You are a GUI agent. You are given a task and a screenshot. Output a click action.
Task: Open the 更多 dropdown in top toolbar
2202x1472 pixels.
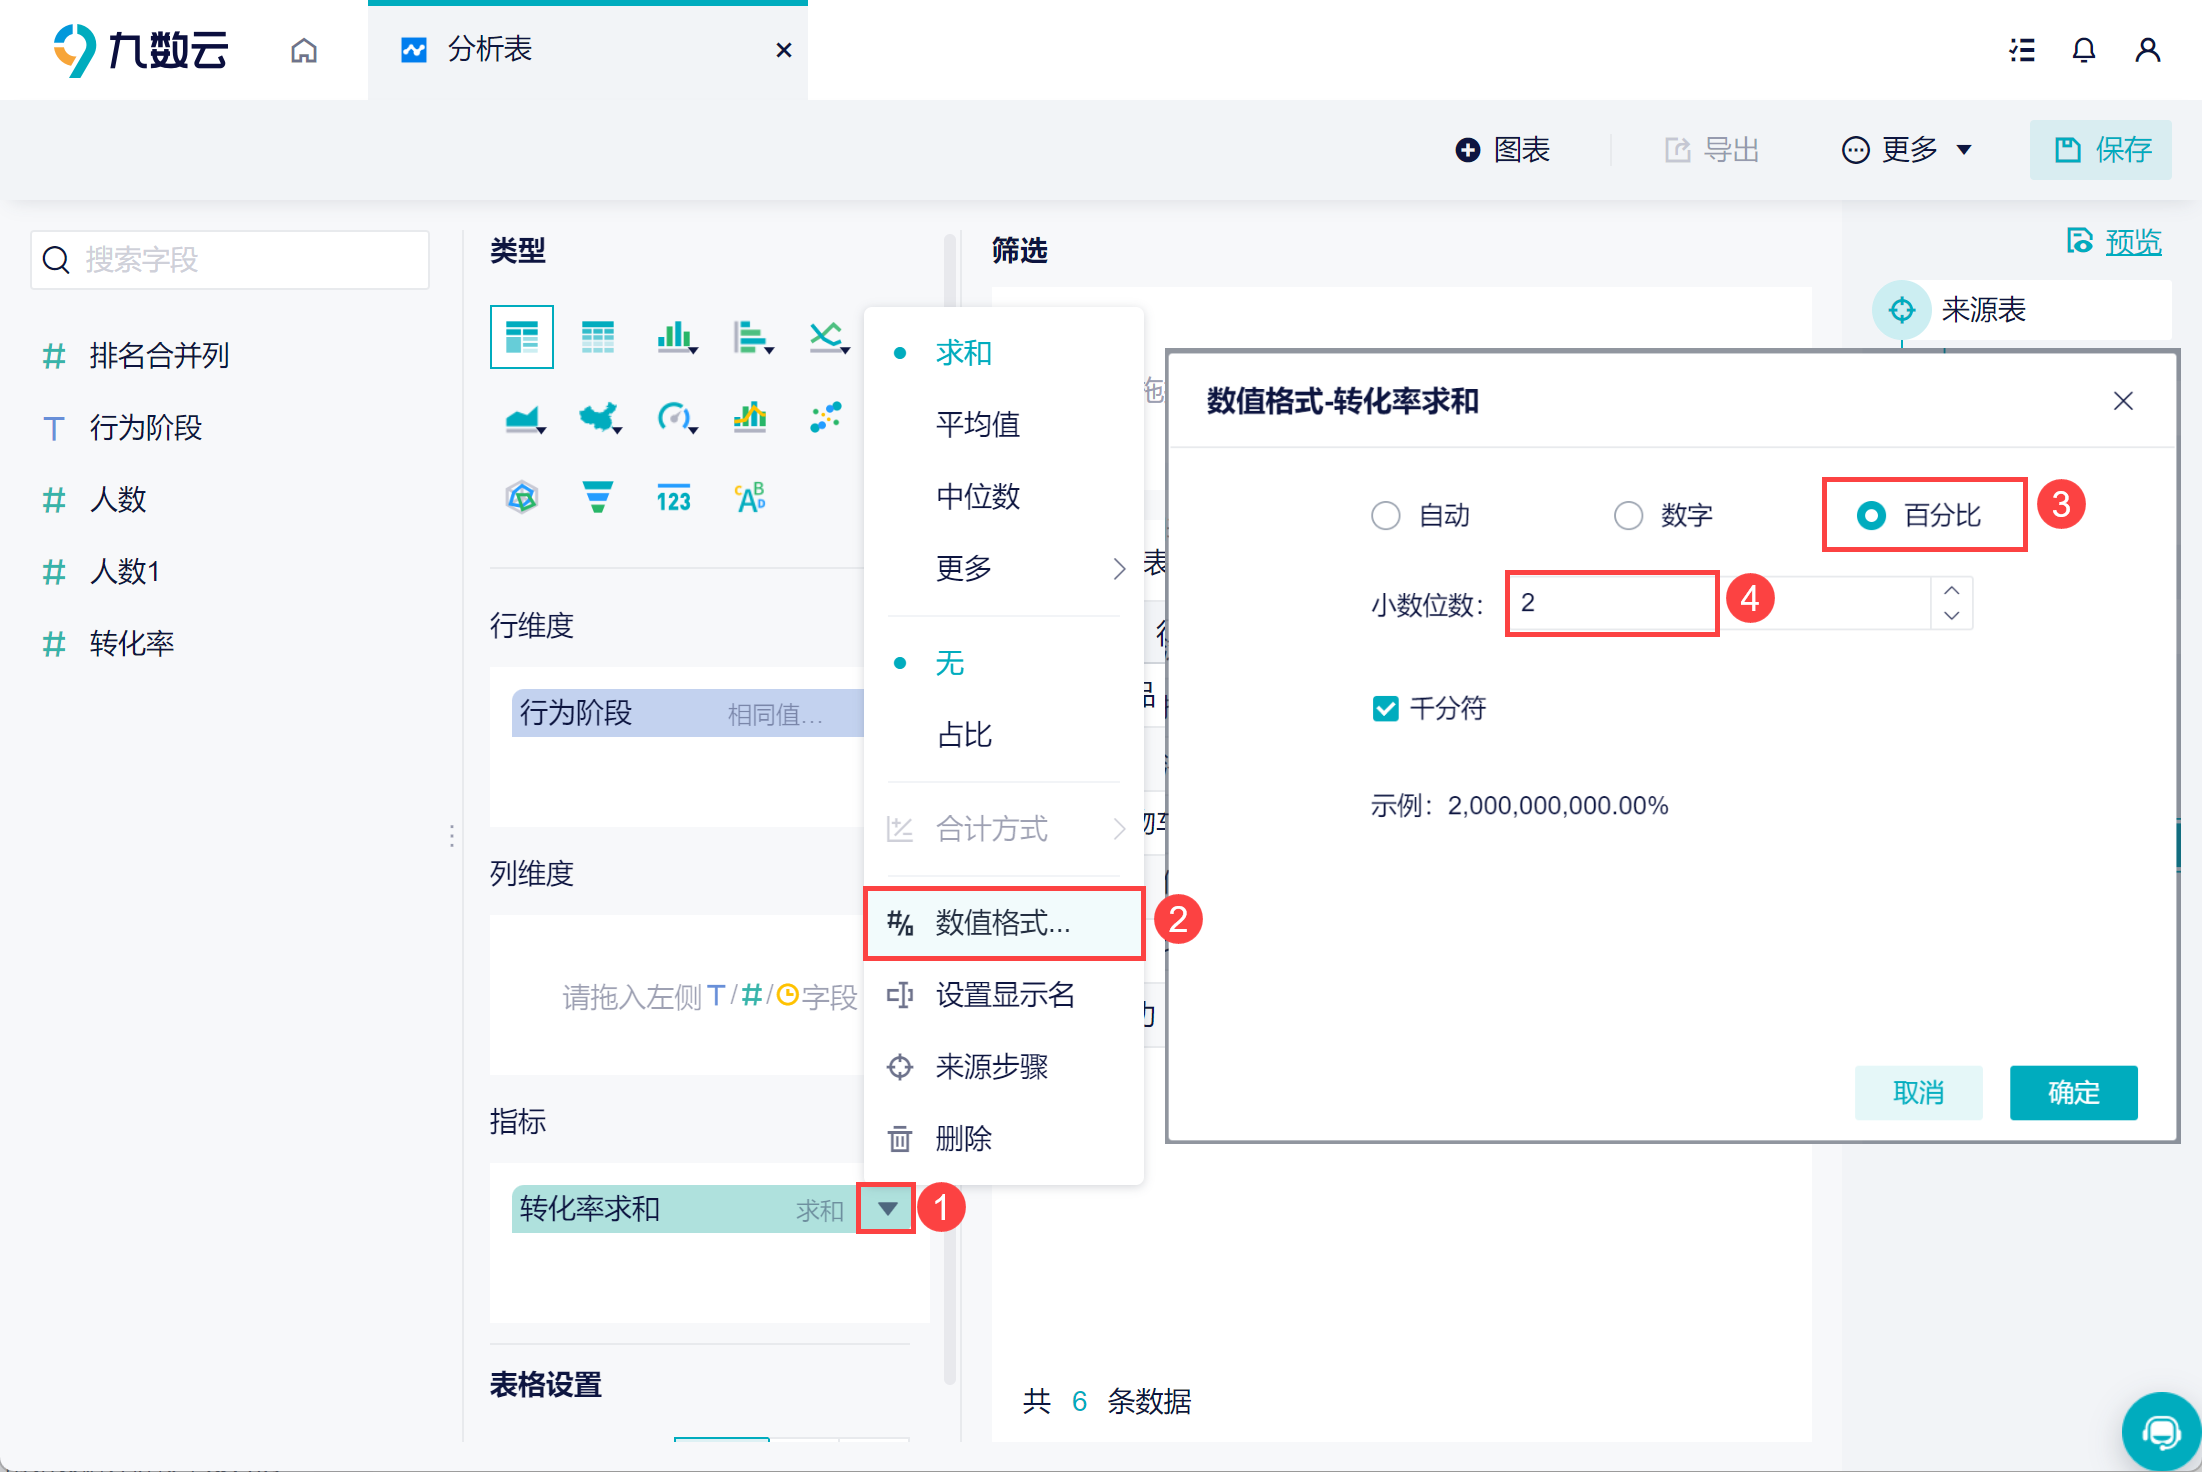(1907, 150)
